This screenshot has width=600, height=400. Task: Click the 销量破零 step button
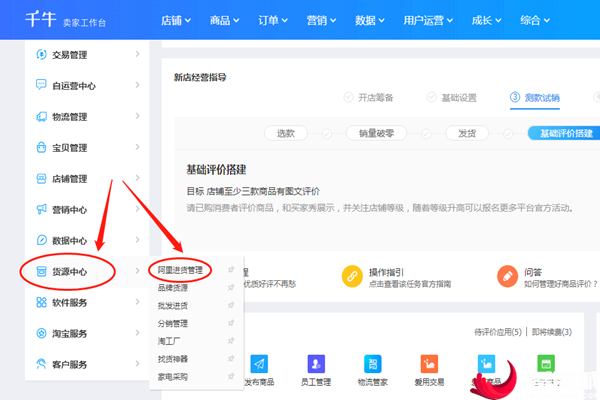(x=376, y=133)
